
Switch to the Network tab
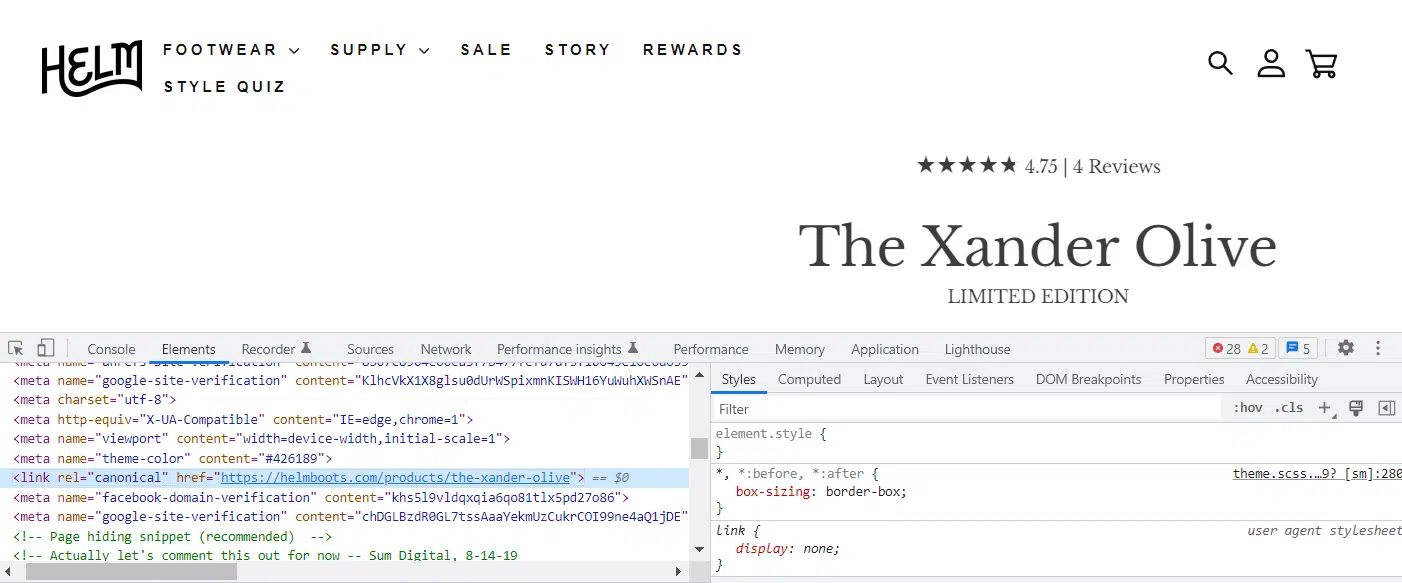pos(445,348)
